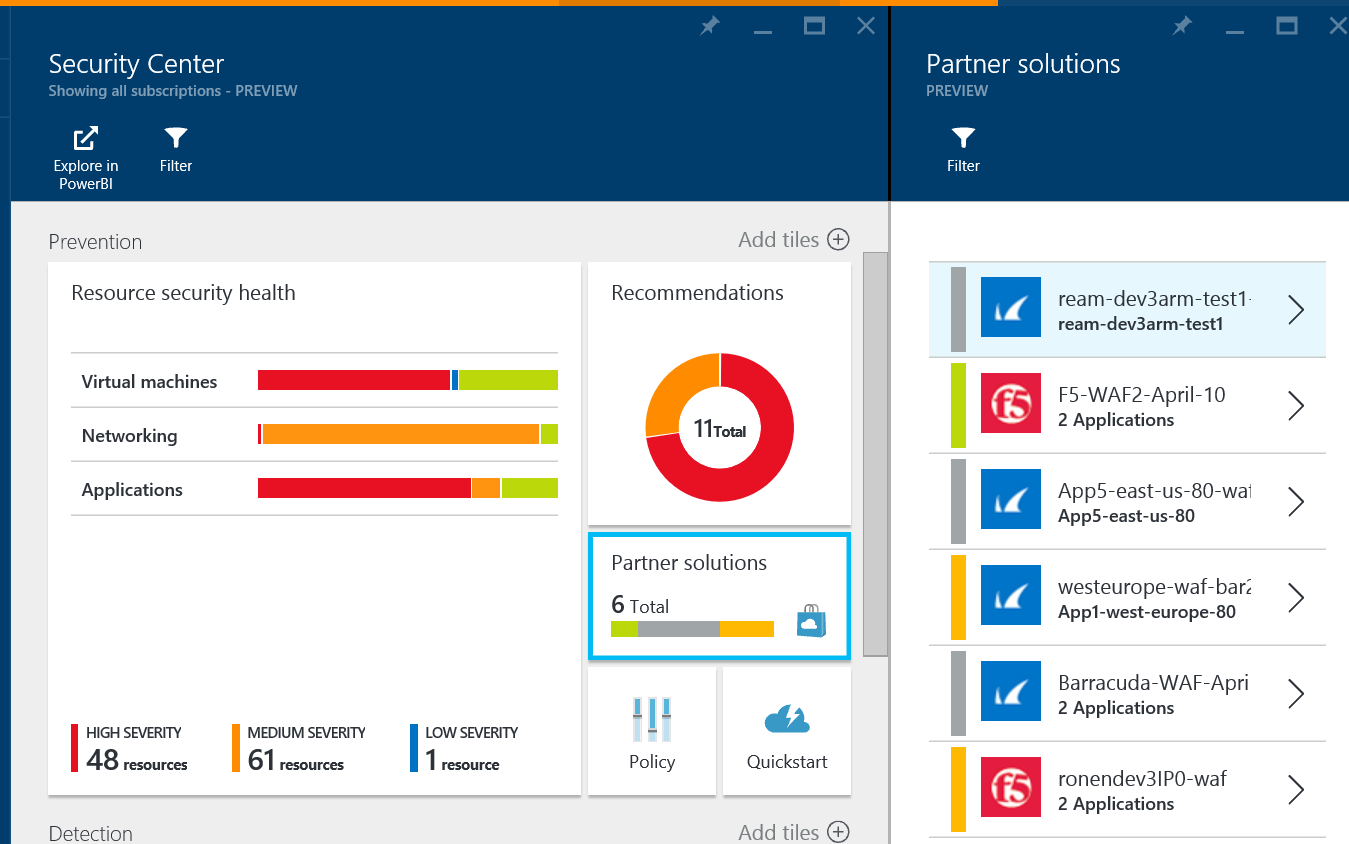Open the Recommendations donut chart tile
The image size is (1349, 844).
719,394
